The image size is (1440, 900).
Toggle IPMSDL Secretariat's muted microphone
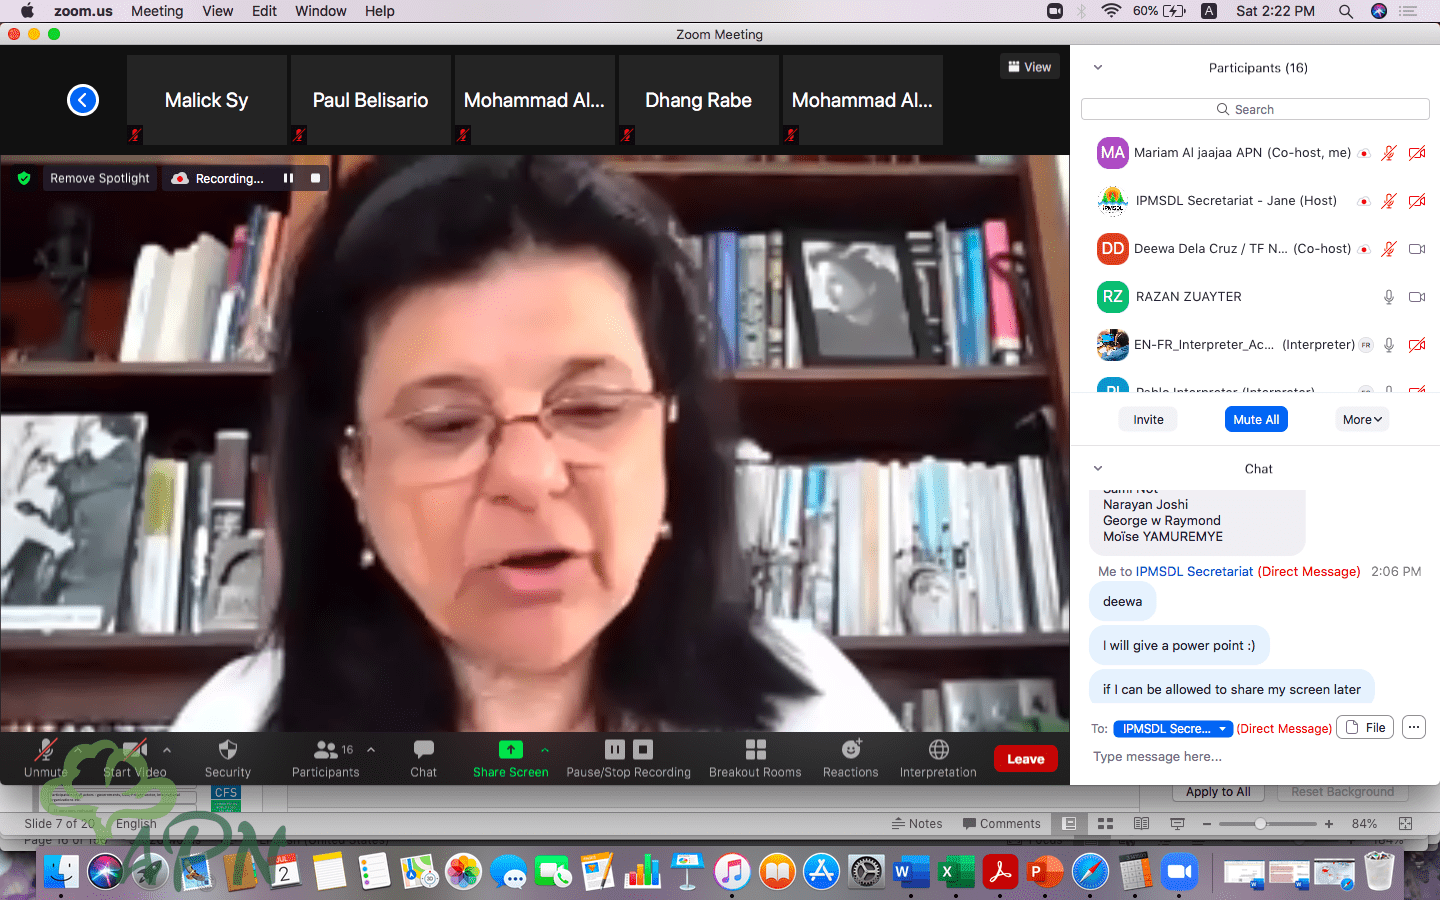pyautogui.click(x=1389, y=201)
